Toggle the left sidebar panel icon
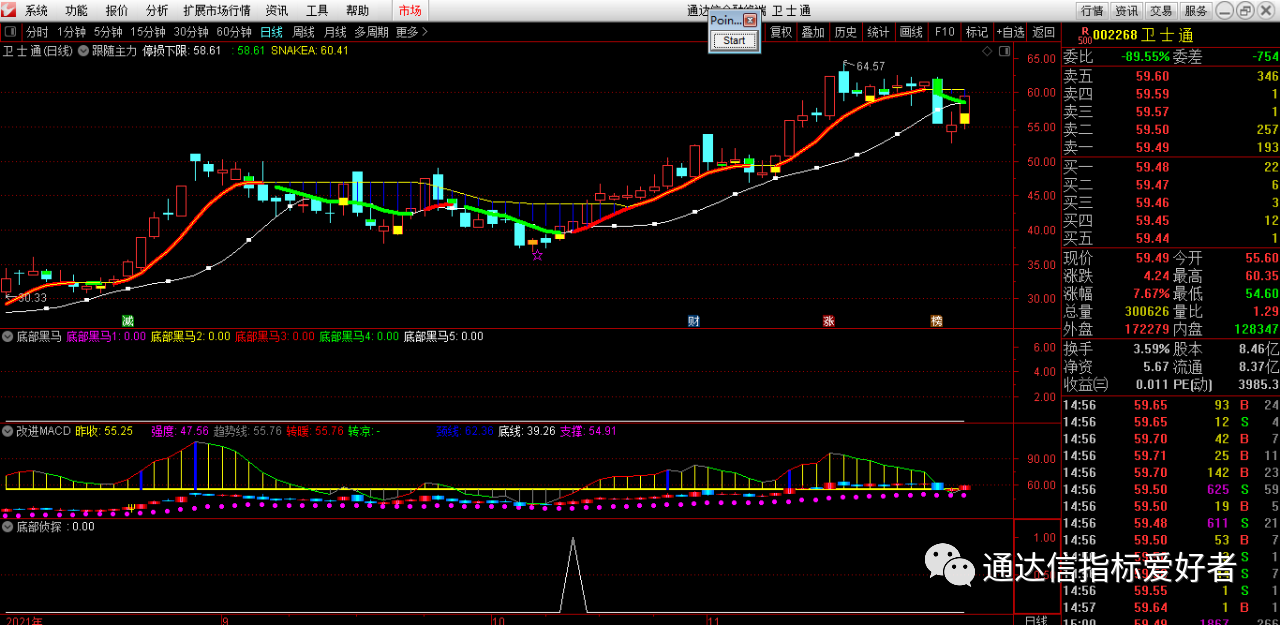The image size is (1280, 625). [x=11, y=32]
